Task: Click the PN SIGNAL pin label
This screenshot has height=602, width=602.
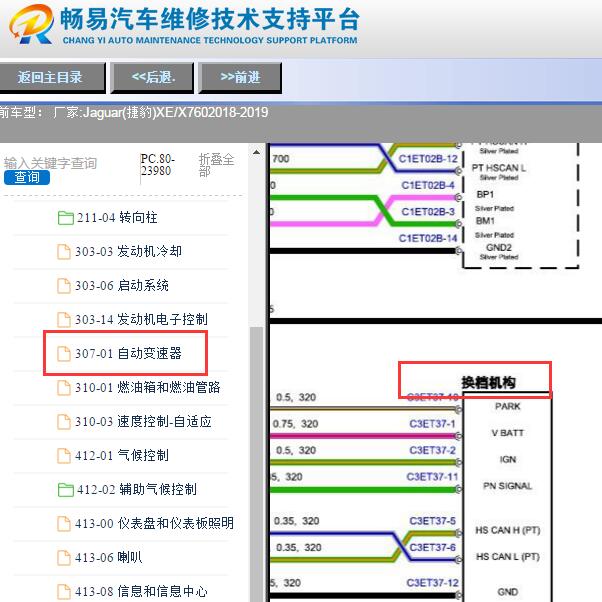Action: [x=508, y=486]
